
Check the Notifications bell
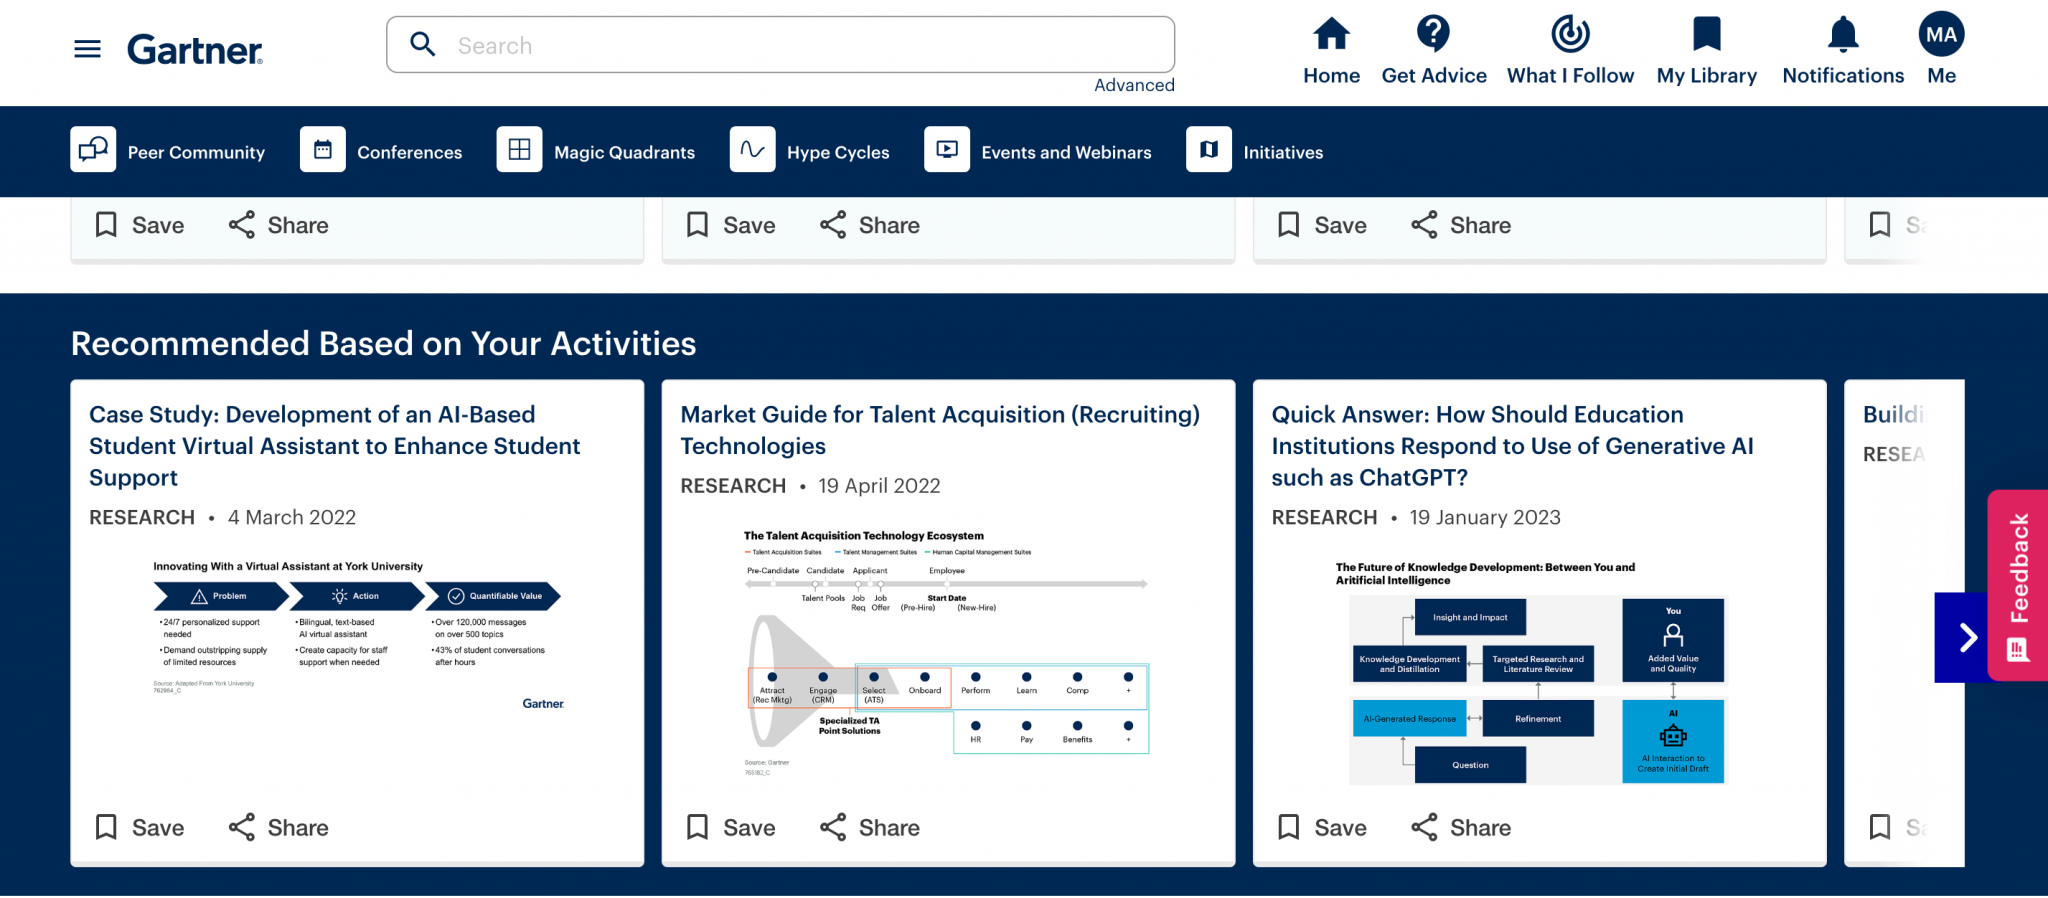pos(1842,34)
